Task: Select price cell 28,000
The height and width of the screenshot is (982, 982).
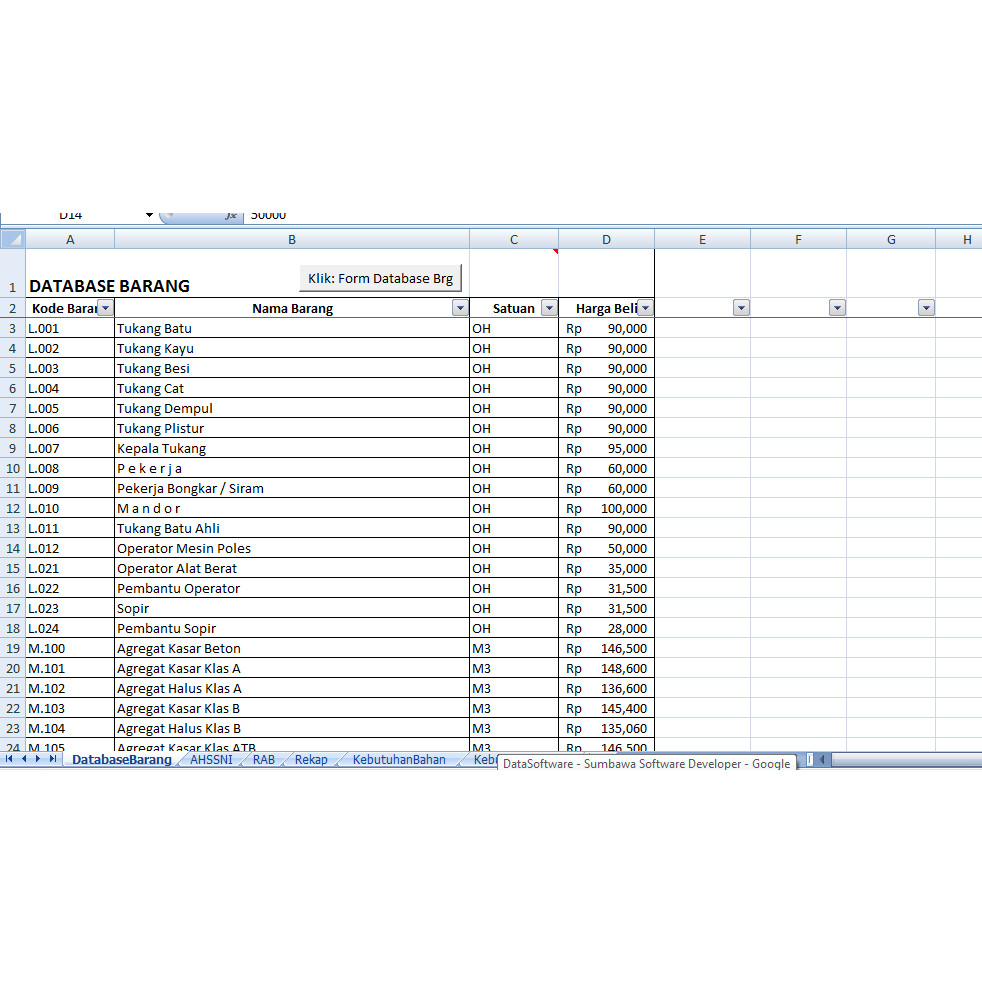Action: 606,628
